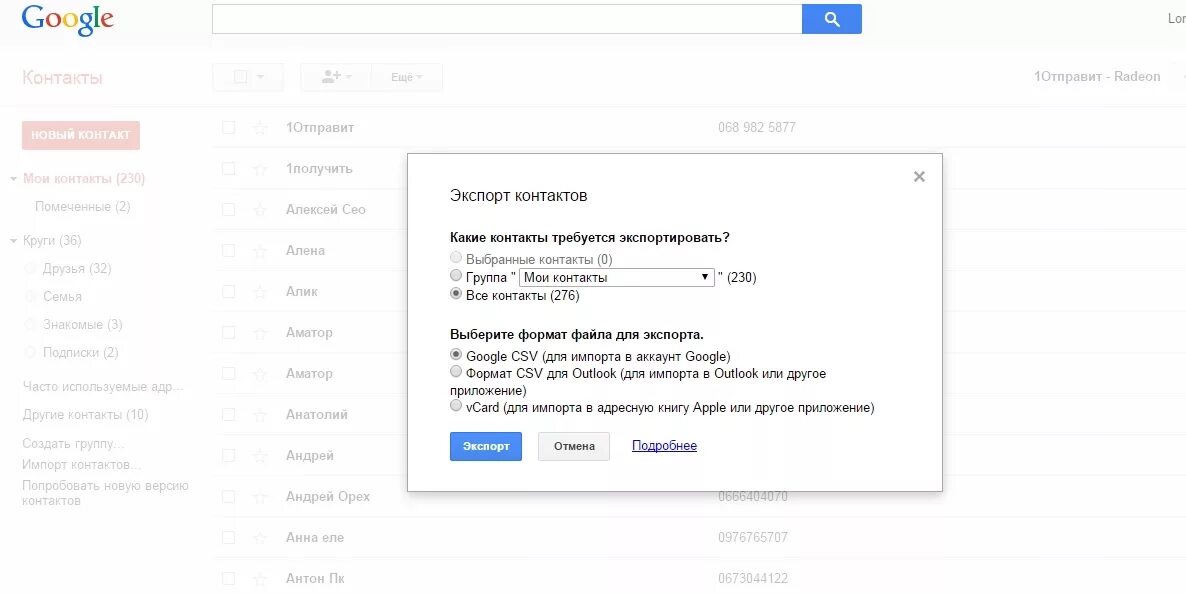Image resolution: width=1186 pixels, height=593 pixels.
Task: Open the Друзья (32) circle
Action: [77, 269]
